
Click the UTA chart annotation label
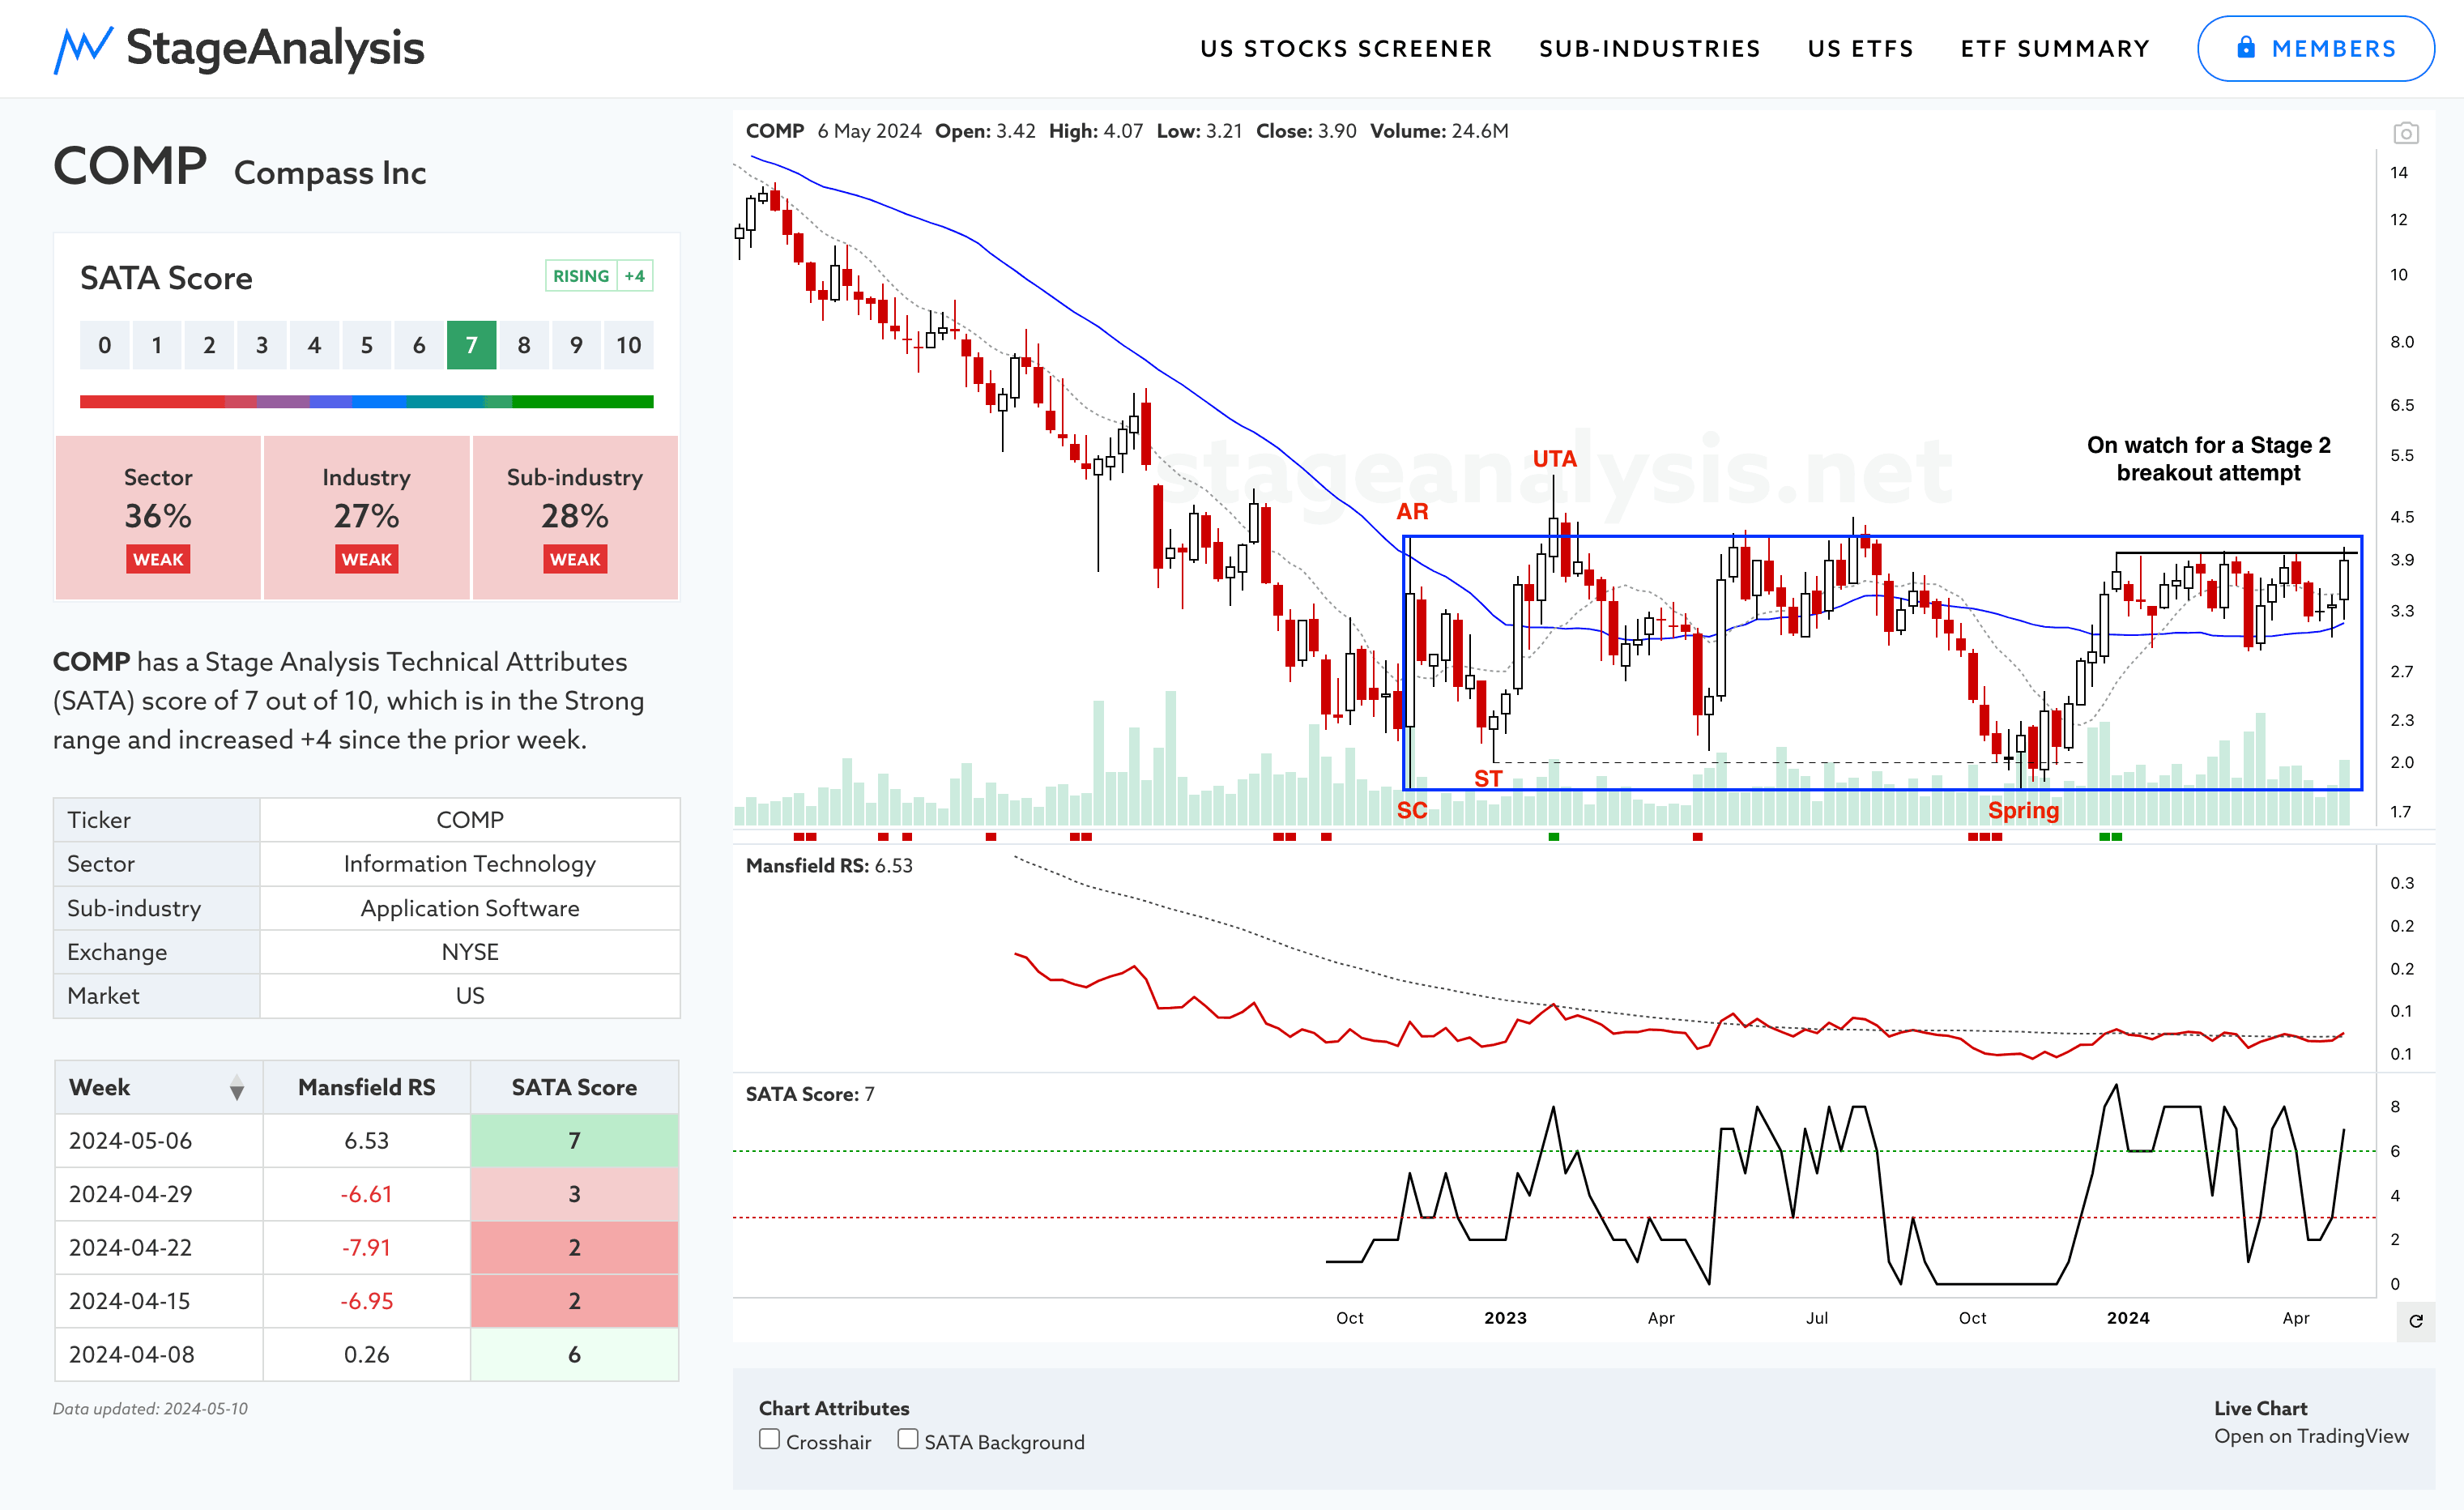tap(1554, 459)
